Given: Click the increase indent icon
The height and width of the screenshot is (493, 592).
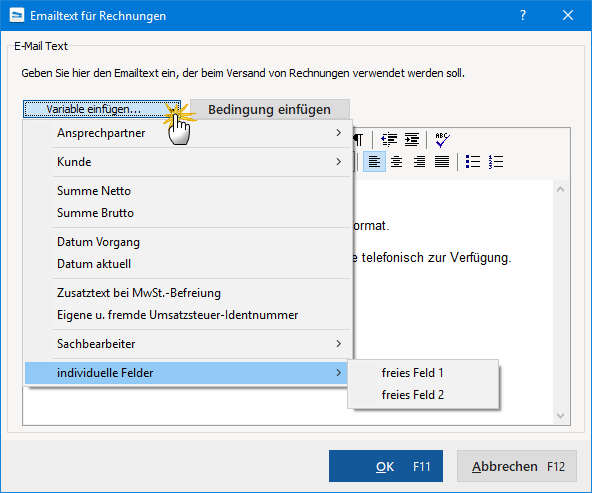Looking at the screenshot, I should [x=412, y=140].
